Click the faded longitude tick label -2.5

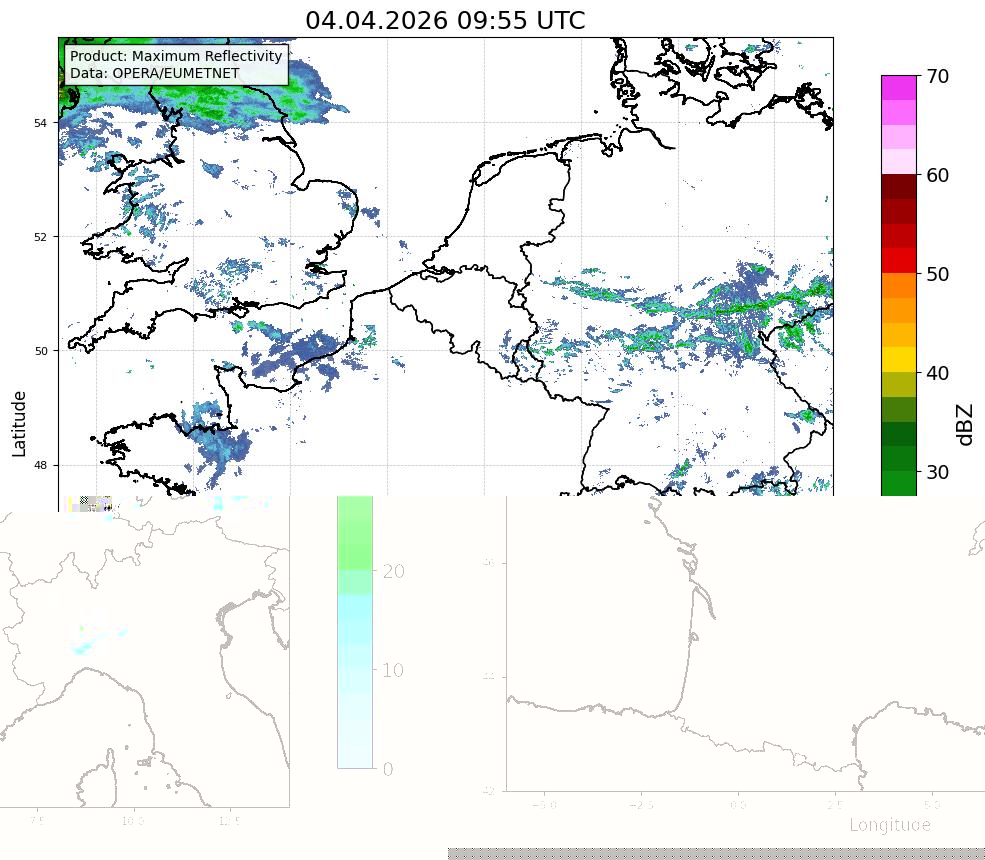tap(641, 805)
